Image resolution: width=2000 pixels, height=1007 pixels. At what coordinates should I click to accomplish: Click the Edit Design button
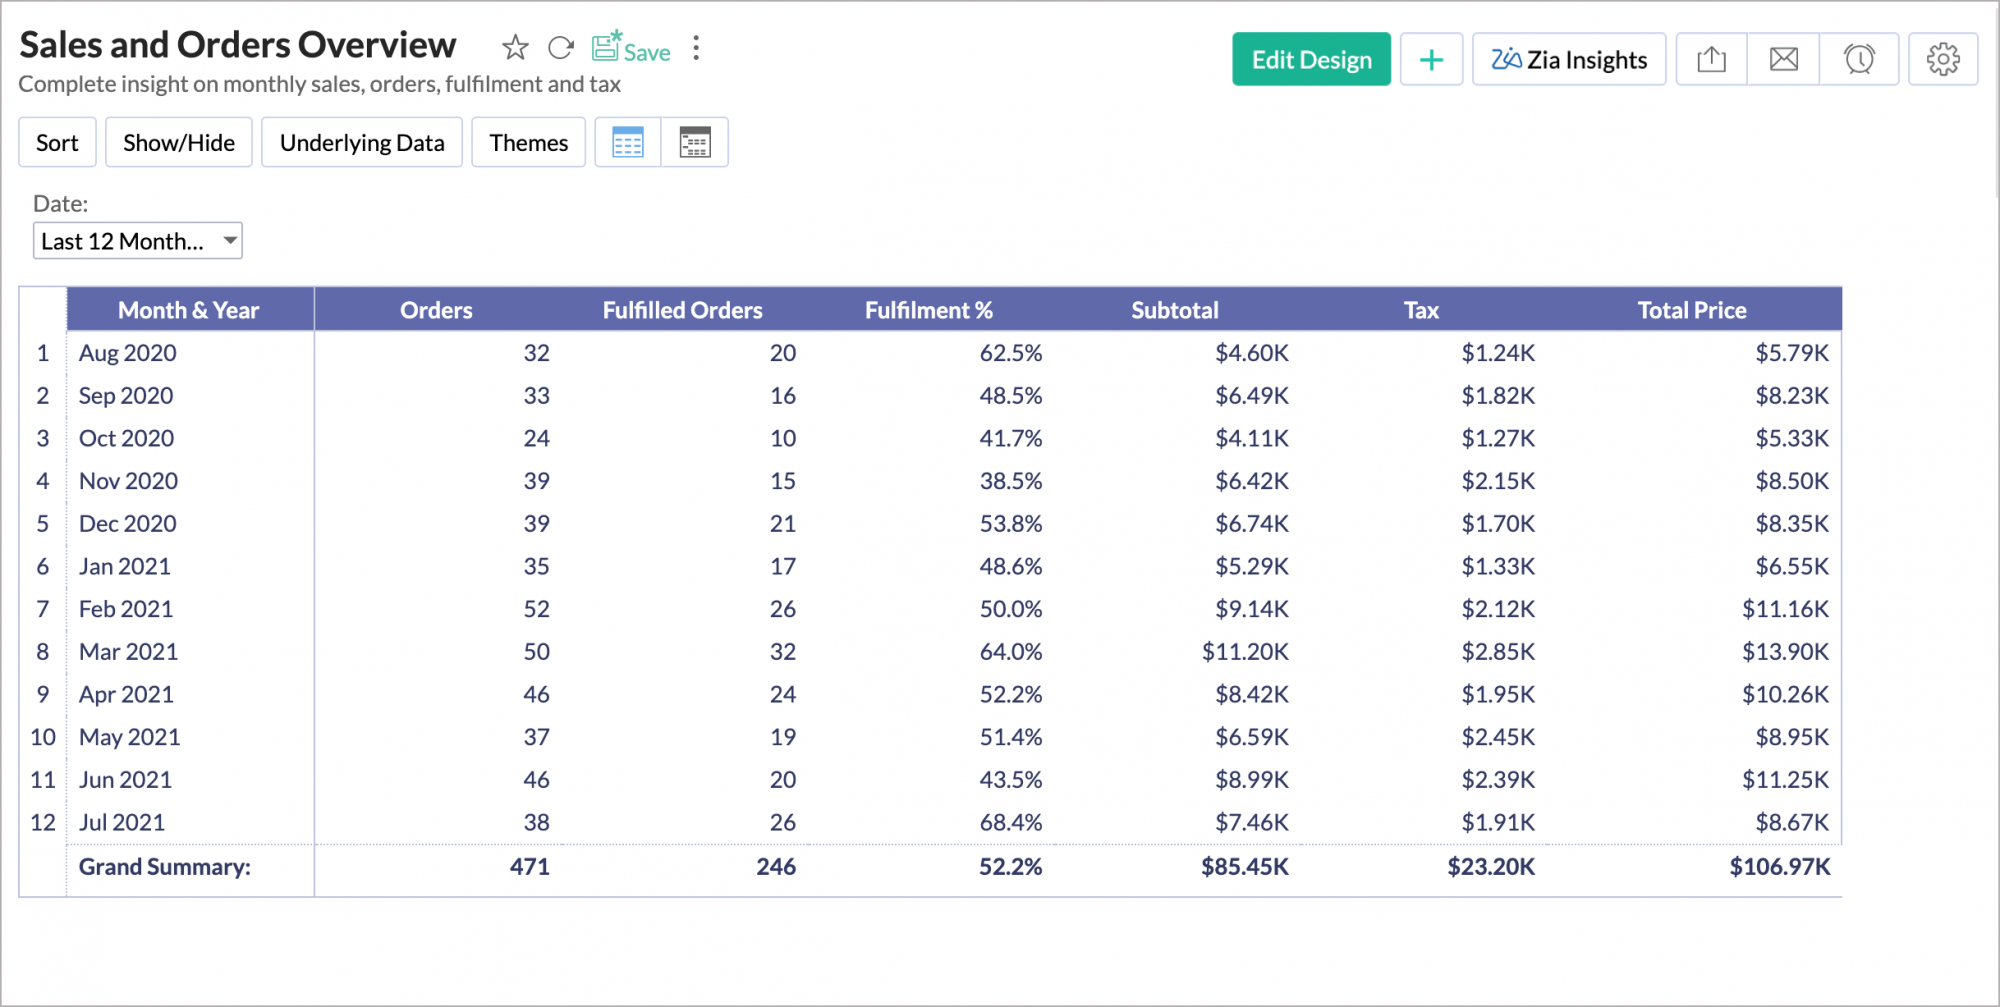tap(1311, 60)
